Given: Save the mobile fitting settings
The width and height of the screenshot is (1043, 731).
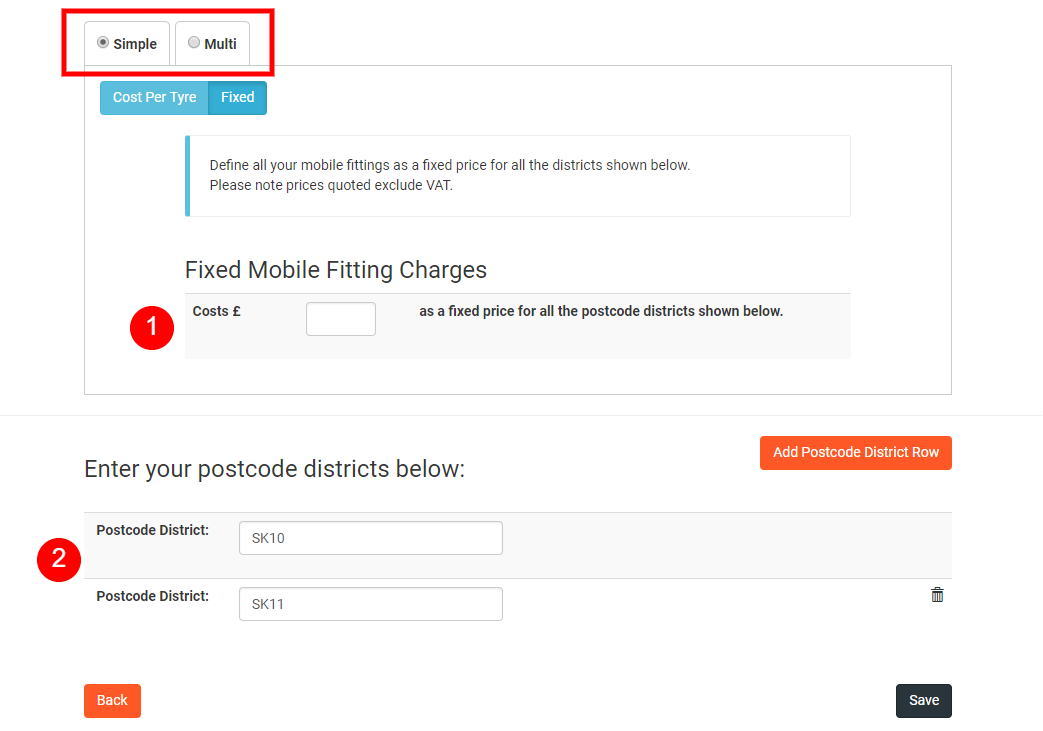Looking at the screenshot, I should [x=923, y=700].
